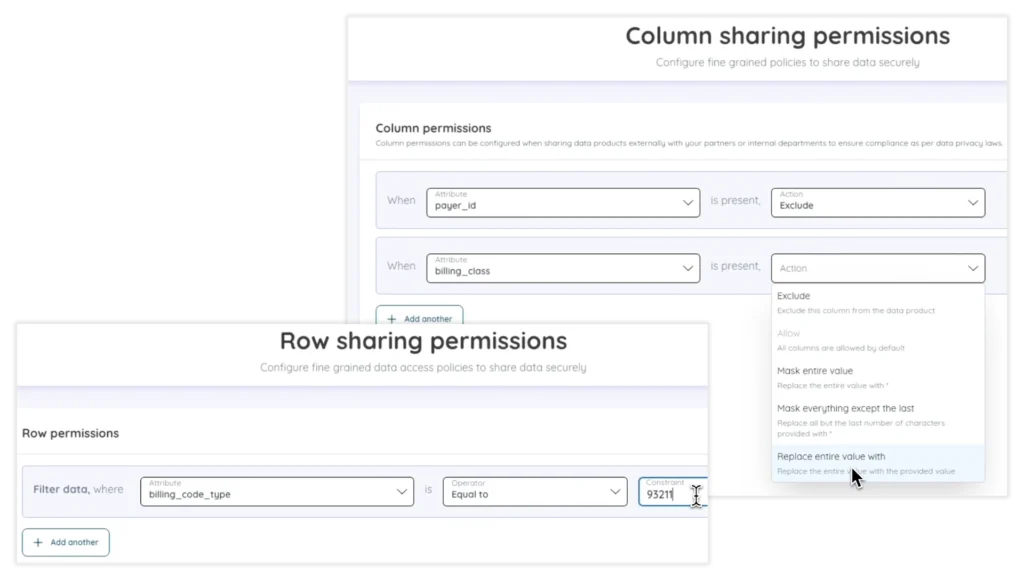Click the chevron arrow on payer_id attribute
1024x580 pixels.
point(687,203)
